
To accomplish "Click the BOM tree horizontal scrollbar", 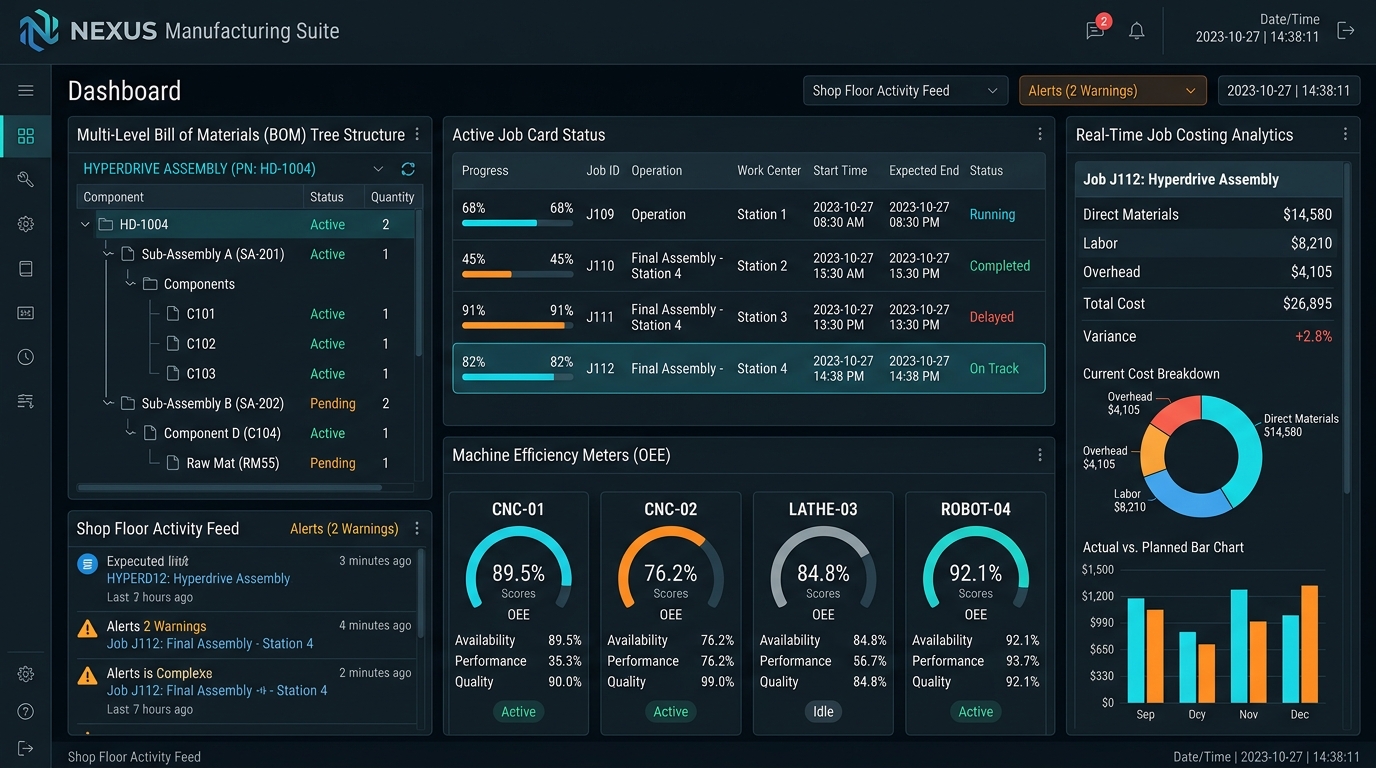I will [x=230, y=488].
